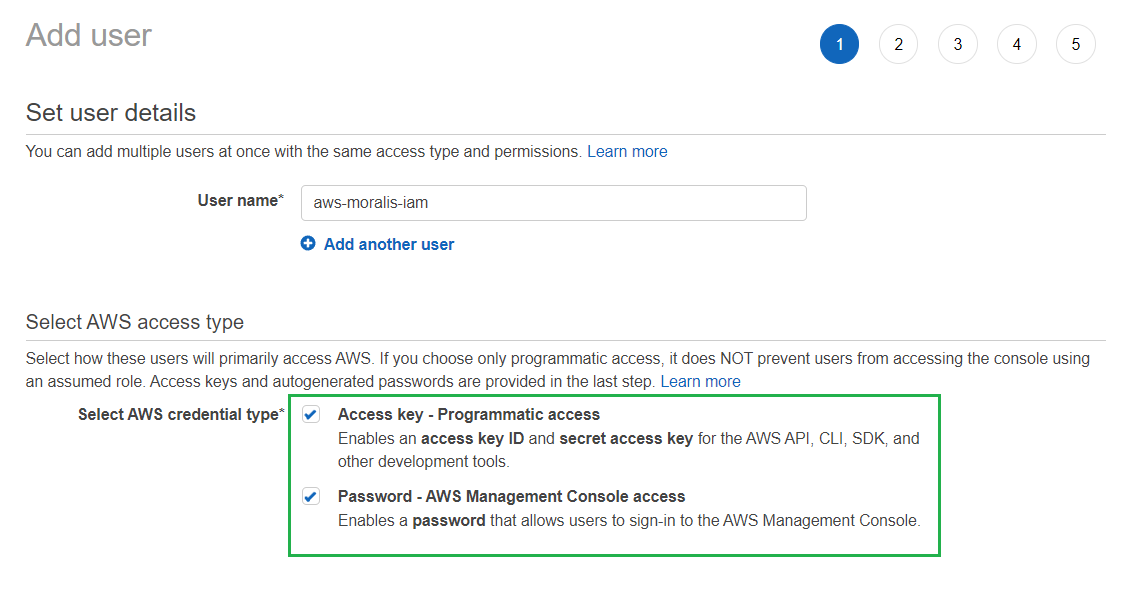The image size is (1131, 592).
Task: Select the text aws-moralis-iam
Action: click(x=370, y=202)
